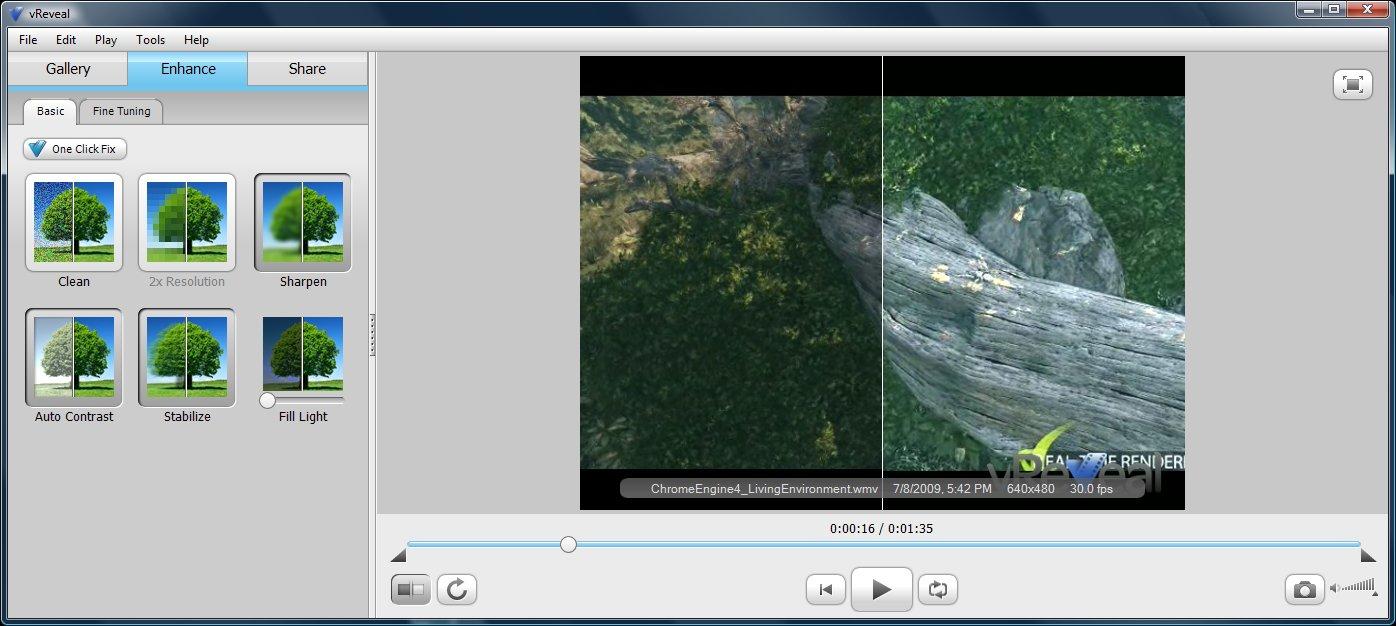This screenshot has width=1396, height=626.
Task: Select the Basic sub-tab
Action: coord(50,111)
